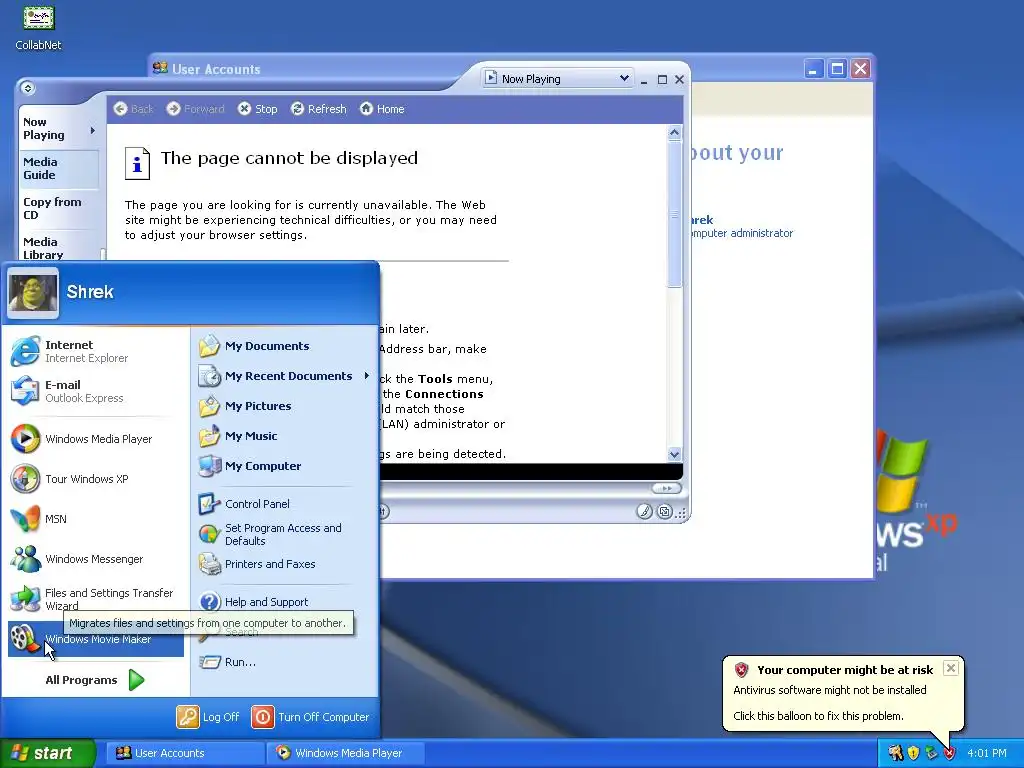Launch Windows Movie Maker
Viewport: 1024px width, 768px height.
click(95, 639)
